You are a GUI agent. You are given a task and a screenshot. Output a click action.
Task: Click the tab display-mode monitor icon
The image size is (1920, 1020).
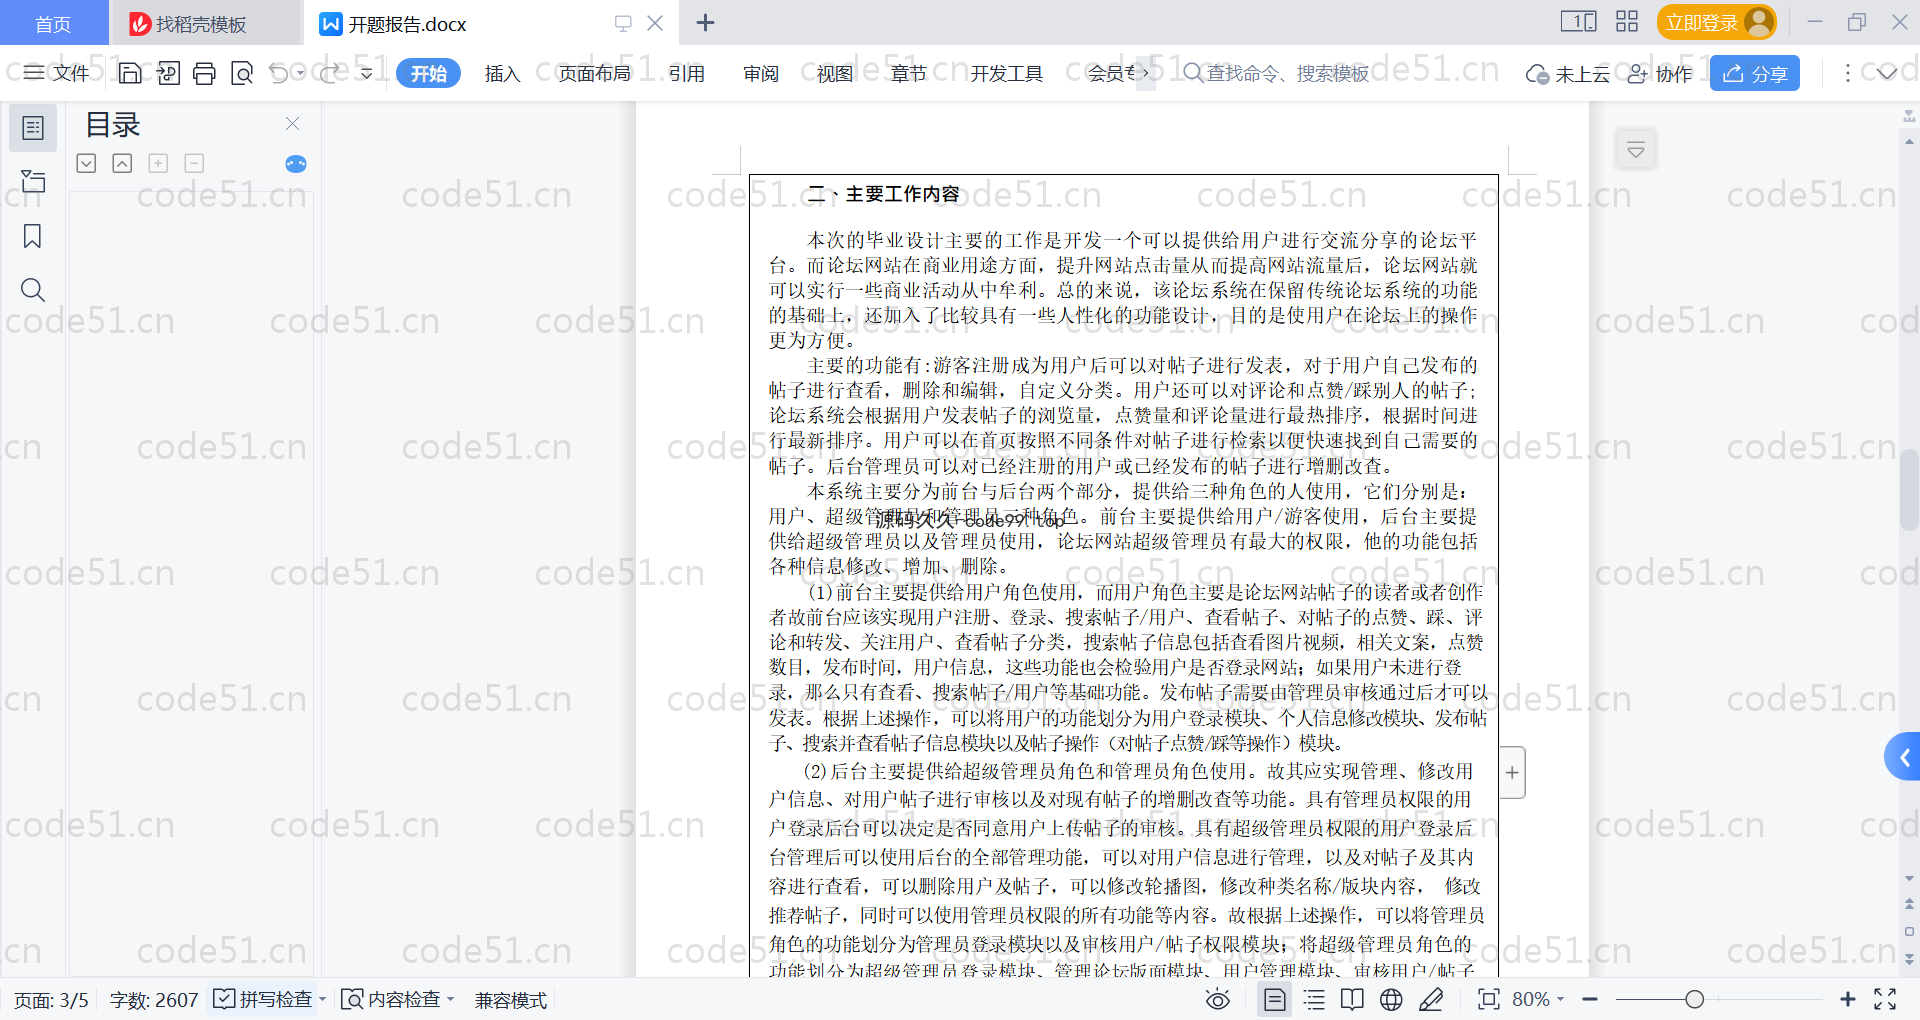[x=623, y=22]
